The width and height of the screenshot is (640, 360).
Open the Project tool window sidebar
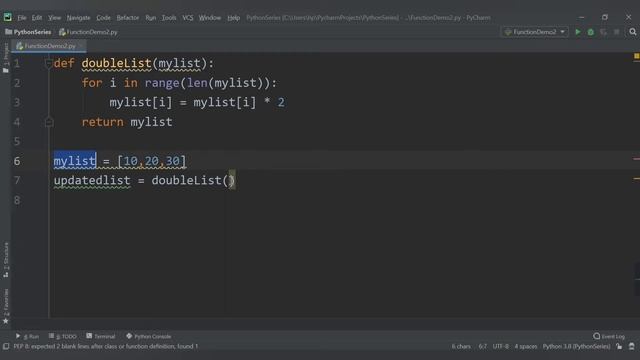tap(6, 58)
